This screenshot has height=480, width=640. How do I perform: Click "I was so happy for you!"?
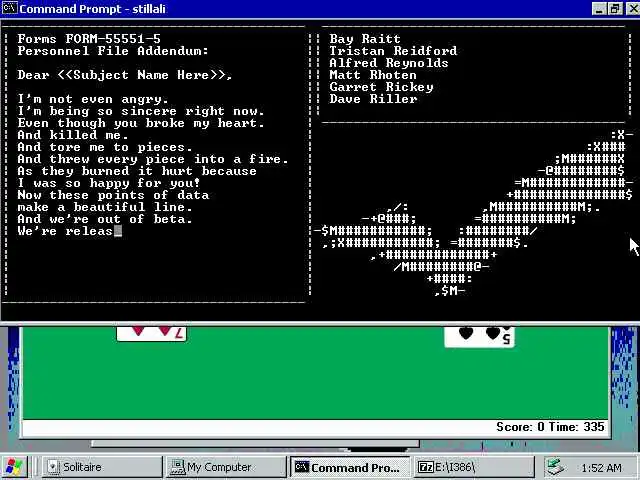tap(109, 183)
